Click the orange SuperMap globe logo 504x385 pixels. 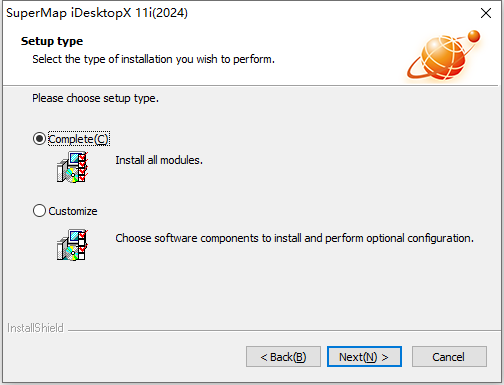click(439, 58)
